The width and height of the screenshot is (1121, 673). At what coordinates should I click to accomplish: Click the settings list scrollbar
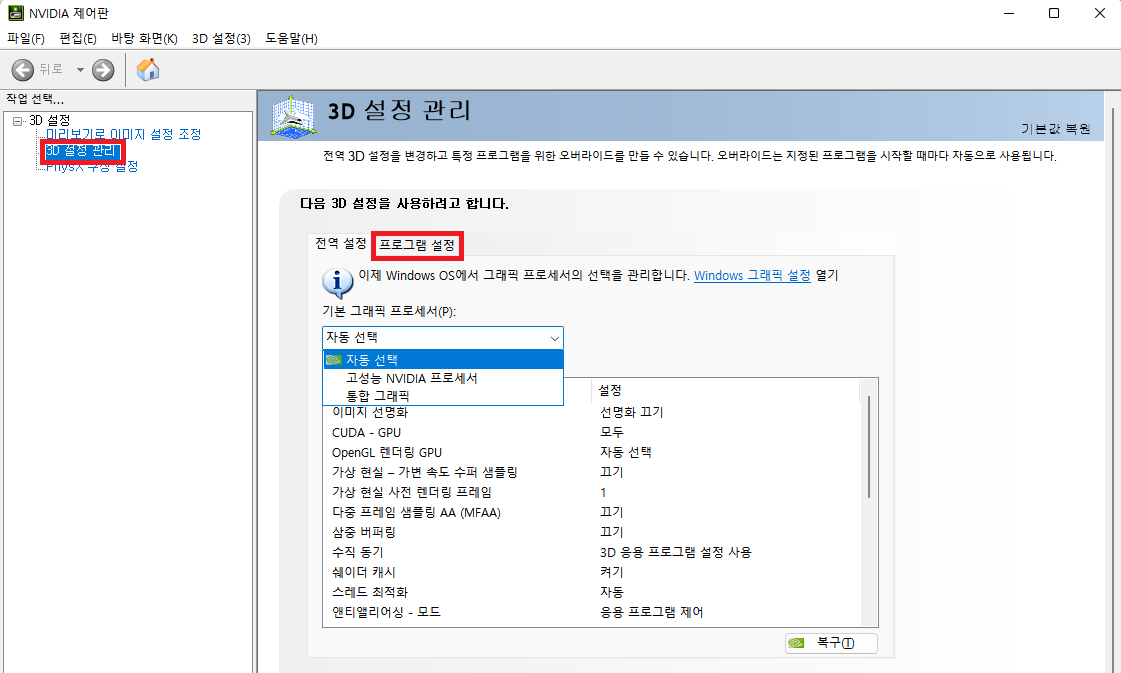tap(869, 447)
